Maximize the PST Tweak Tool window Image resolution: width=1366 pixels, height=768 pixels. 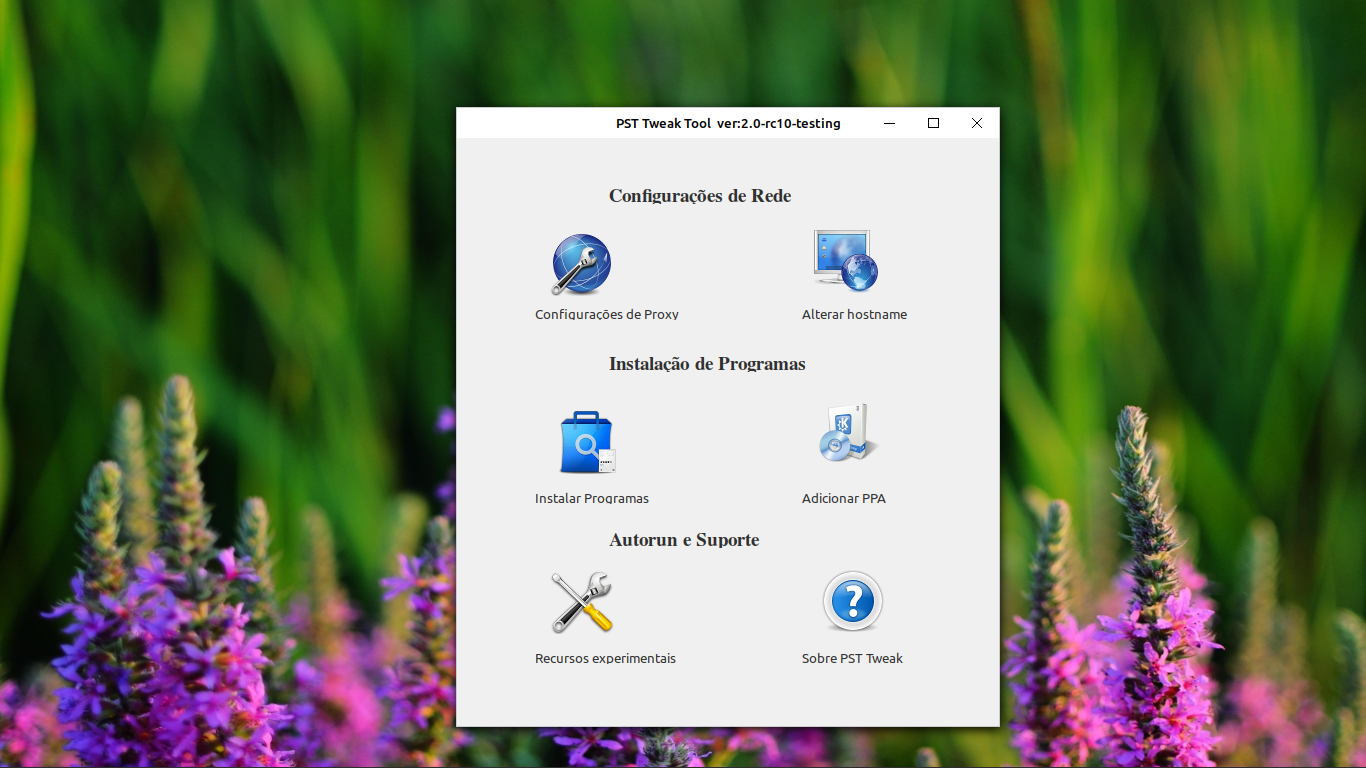tap(934, 123)
